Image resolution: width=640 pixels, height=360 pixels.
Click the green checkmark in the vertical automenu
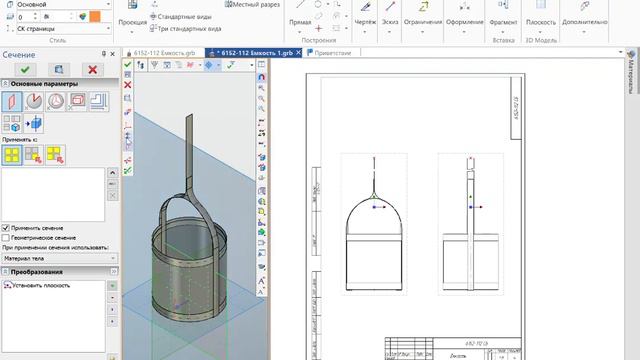[x=127, y=64]
